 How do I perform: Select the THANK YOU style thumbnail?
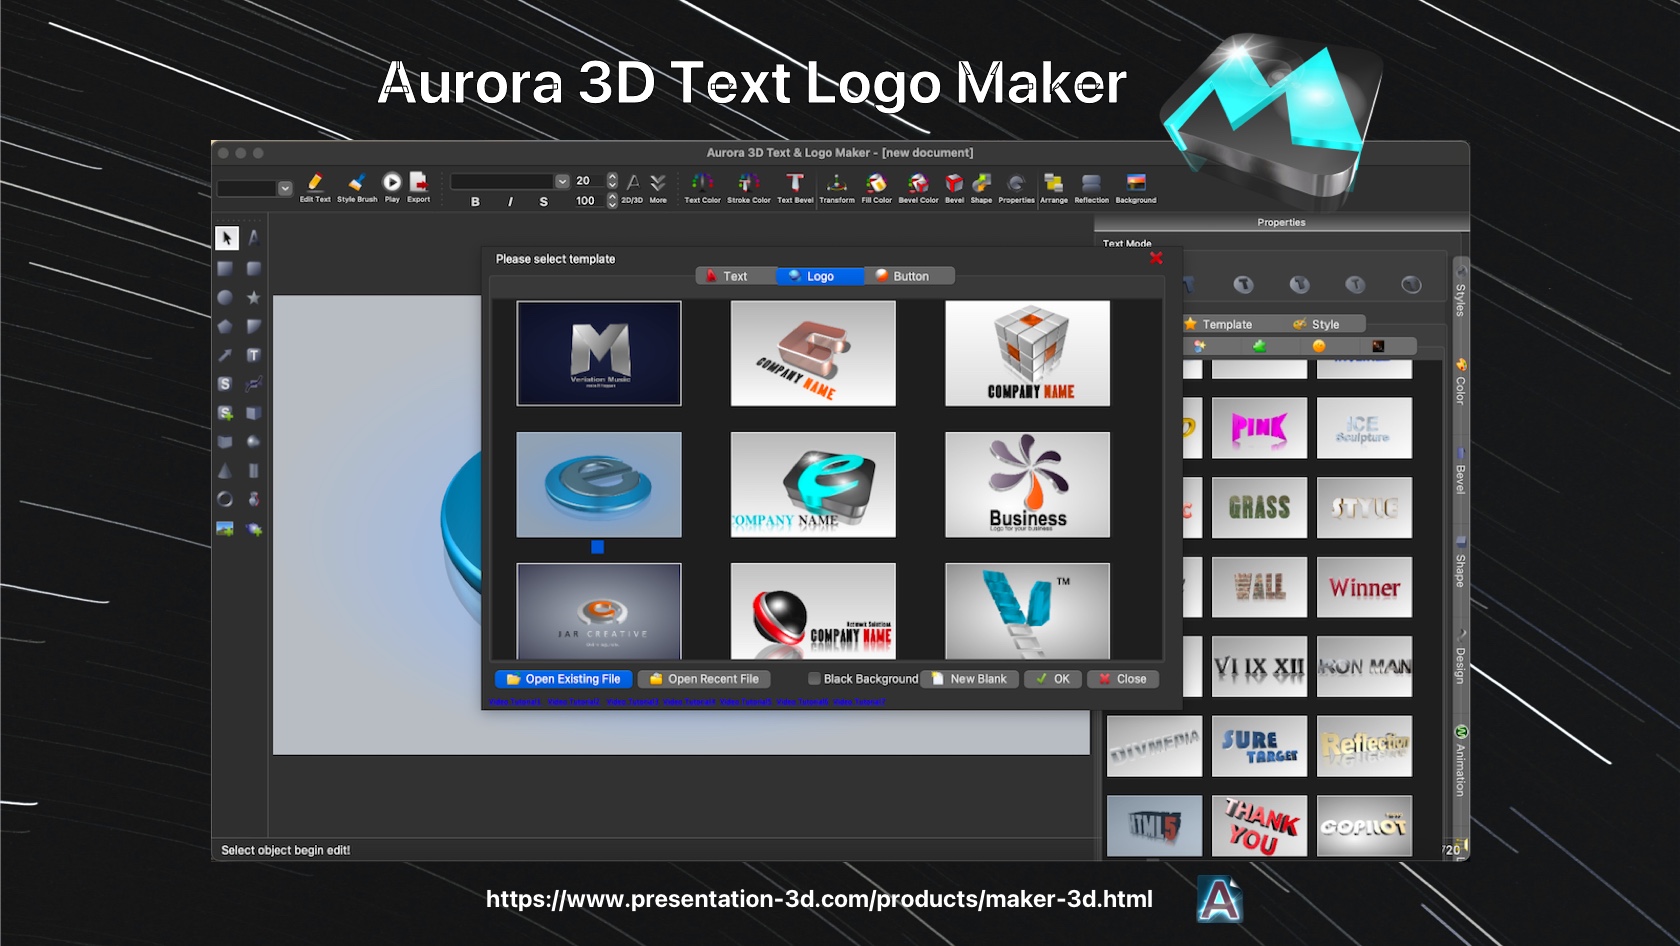coord(1259,826)
